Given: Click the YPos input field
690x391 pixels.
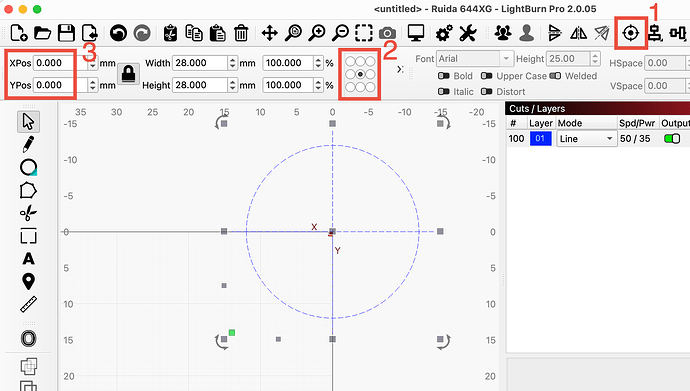Looking at the screenshot, I should [61, 85].
